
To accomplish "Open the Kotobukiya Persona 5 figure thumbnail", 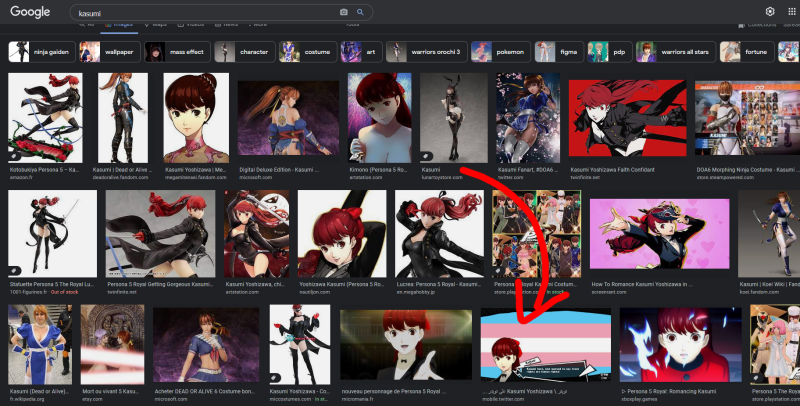I will (x=45, y=118).
